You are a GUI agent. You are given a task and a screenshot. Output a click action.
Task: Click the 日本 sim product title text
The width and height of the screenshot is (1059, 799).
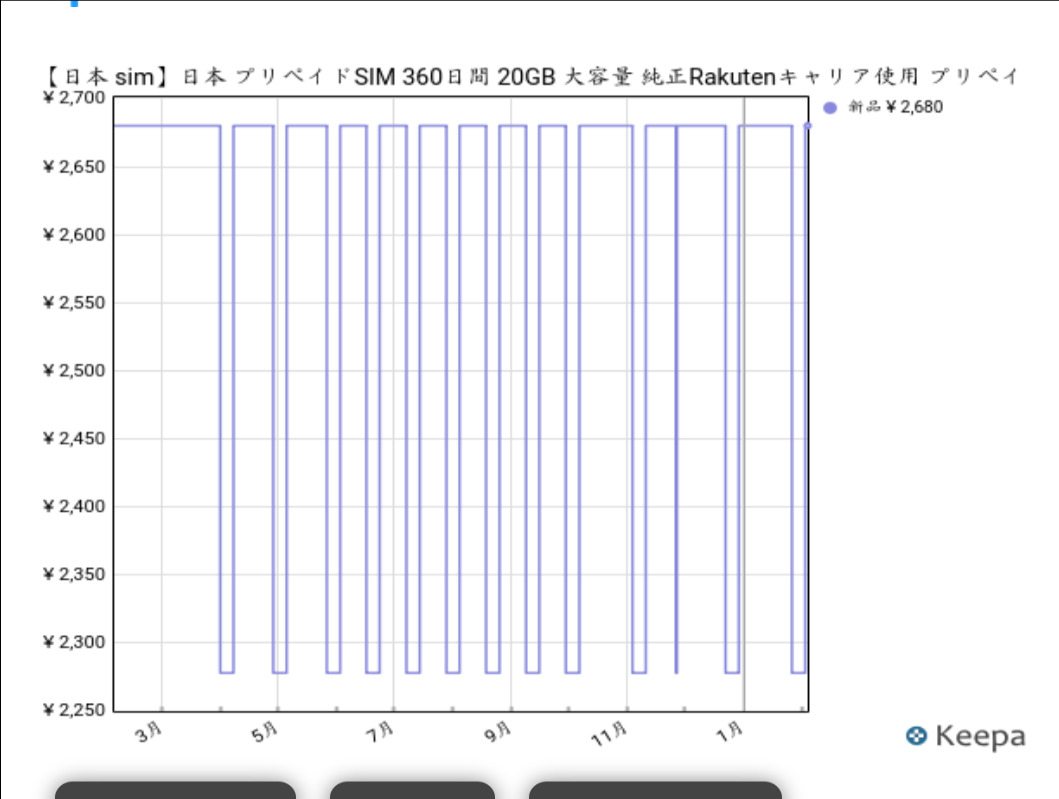531,78
